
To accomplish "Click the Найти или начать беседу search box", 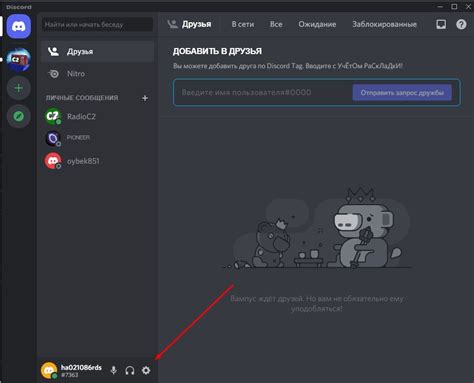I will 97,25.
